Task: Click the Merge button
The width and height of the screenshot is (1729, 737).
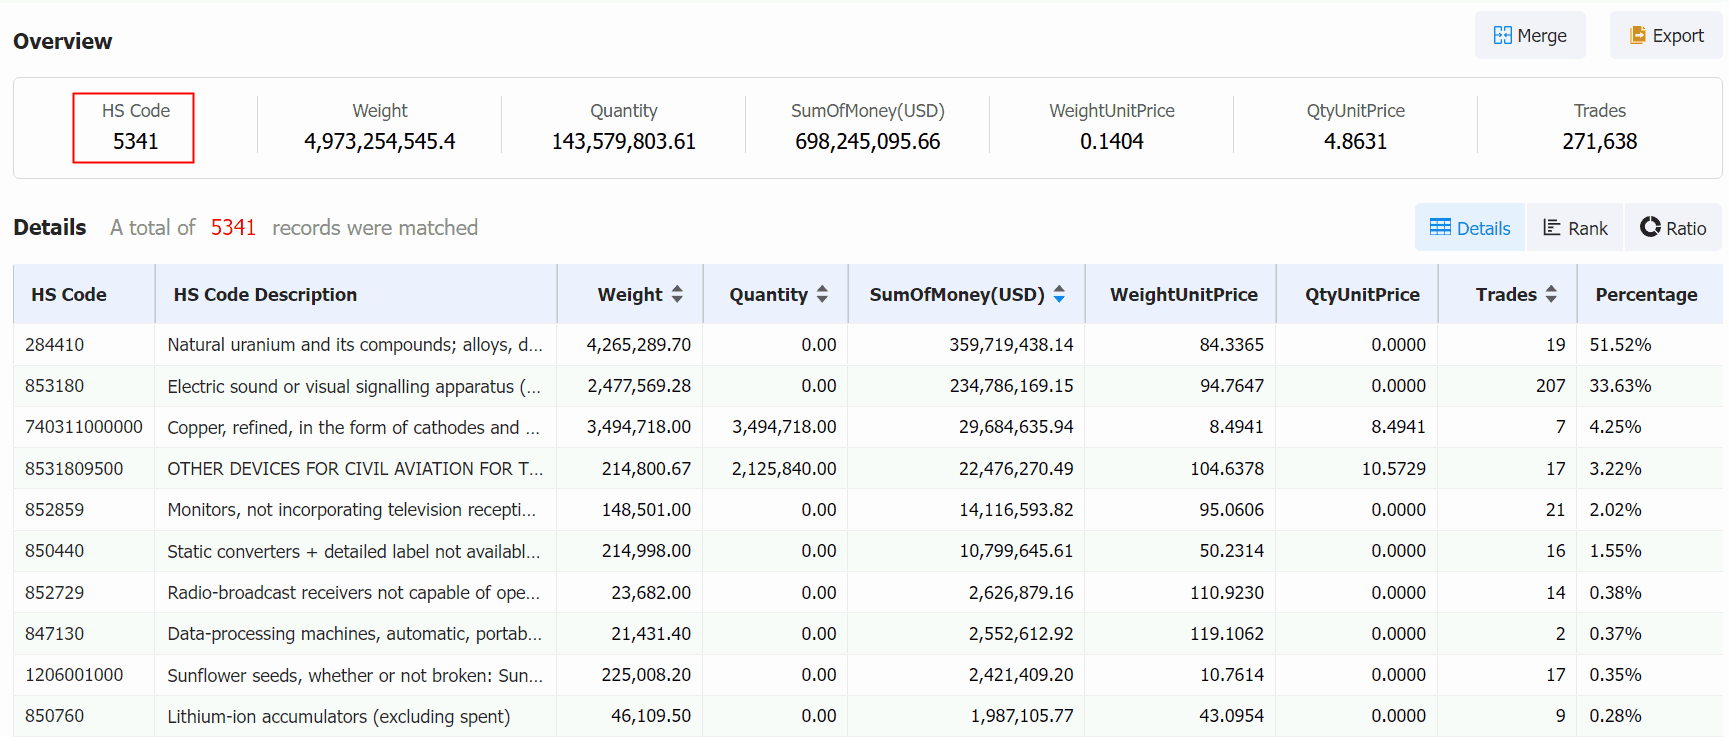Action: pyautogui.click(x=1530, y=36)
